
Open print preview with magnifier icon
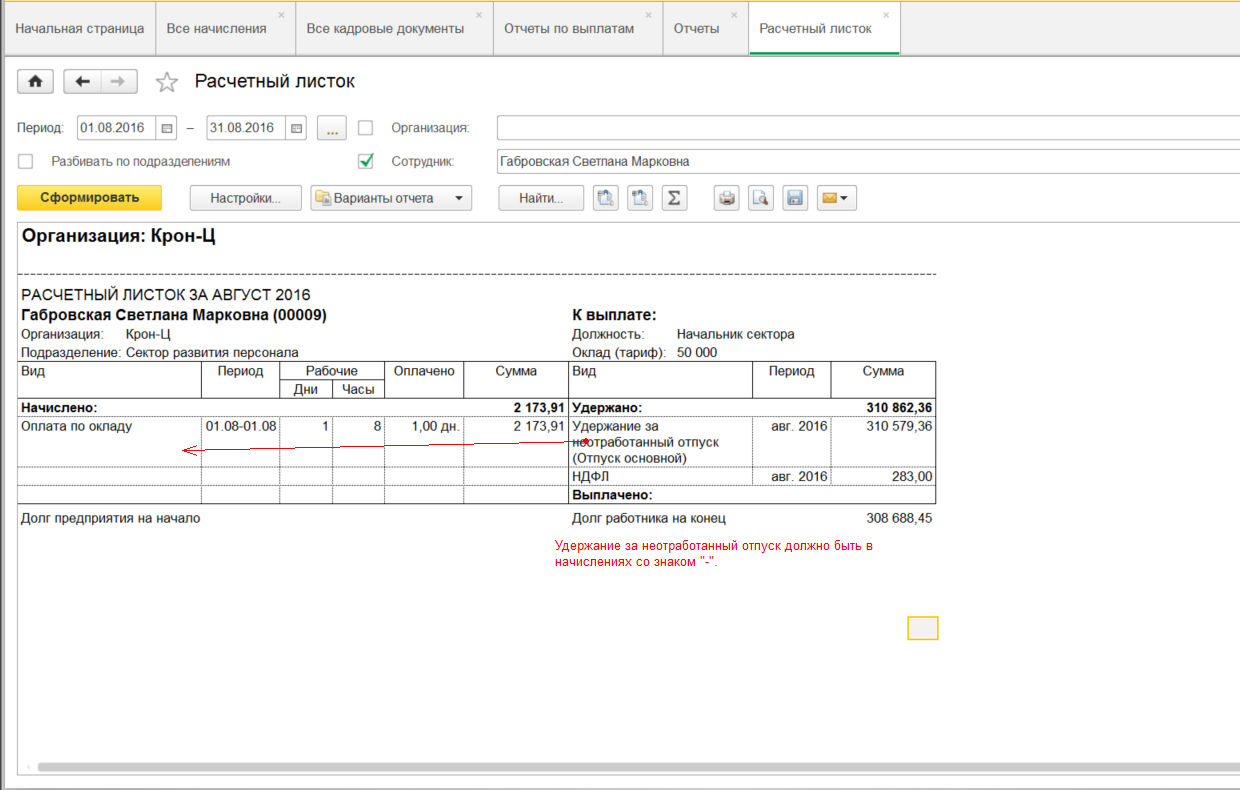tap(761, 198)
